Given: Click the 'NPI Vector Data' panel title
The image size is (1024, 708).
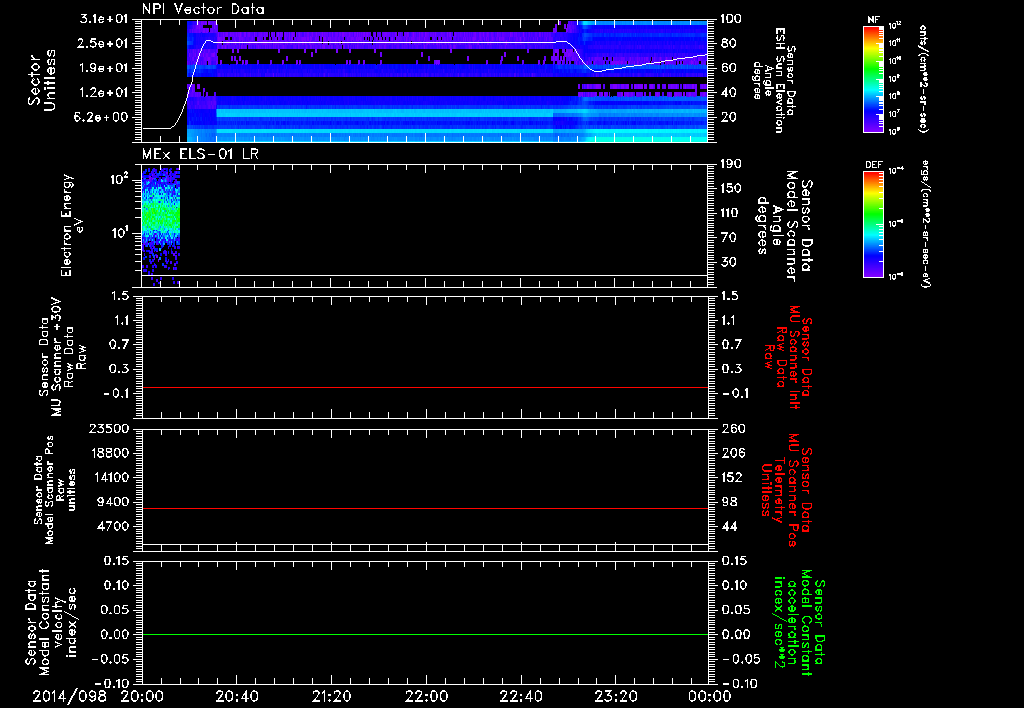Looking at the screenshot, I should point(203,9).
